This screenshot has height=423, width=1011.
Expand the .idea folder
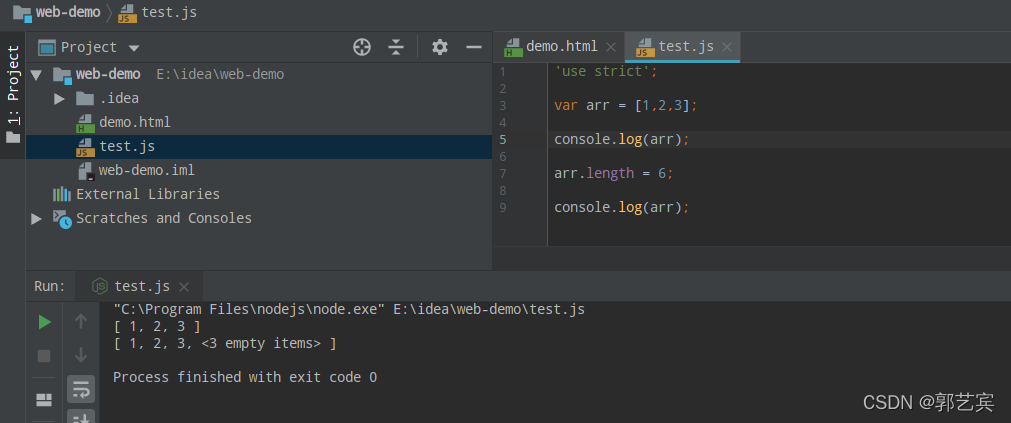tap(59, 99)
